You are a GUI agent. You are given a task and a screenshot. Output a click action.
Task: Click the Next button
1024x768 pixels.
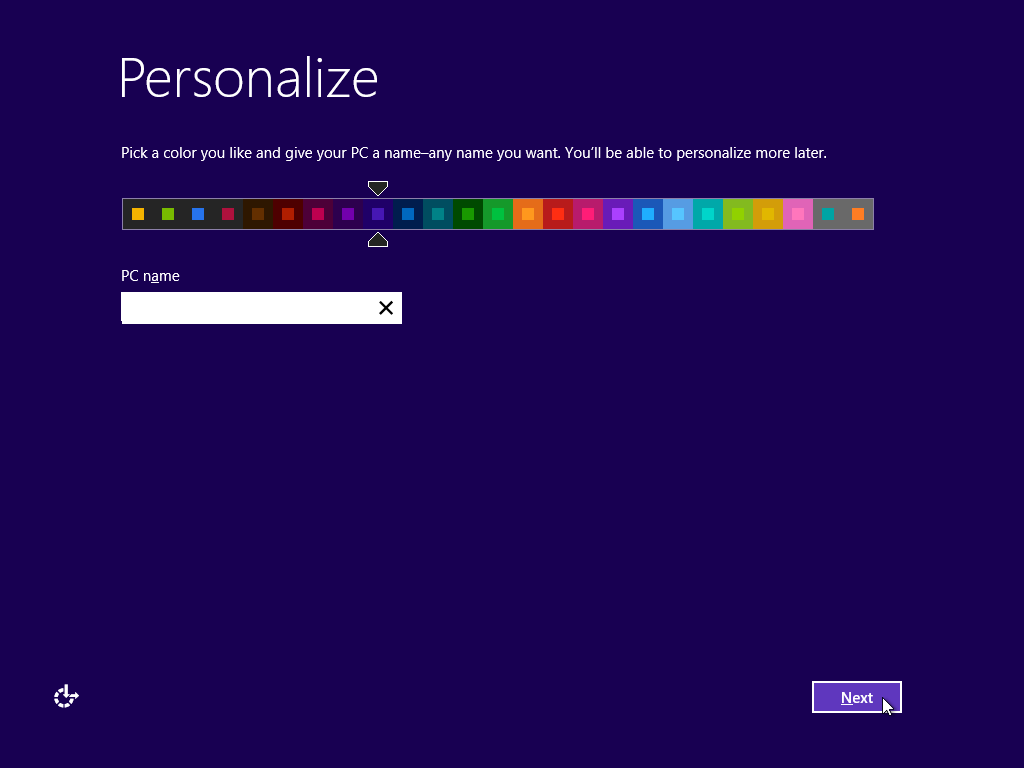pyautogui.click(x=856, y=697)
